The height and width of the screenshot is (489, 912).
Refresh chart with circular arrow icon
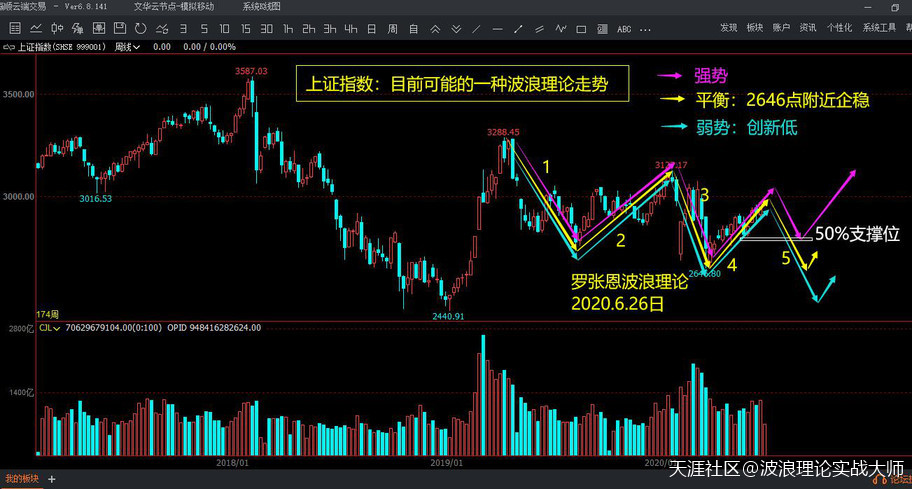pyautogui.click(x=140, y=28)
